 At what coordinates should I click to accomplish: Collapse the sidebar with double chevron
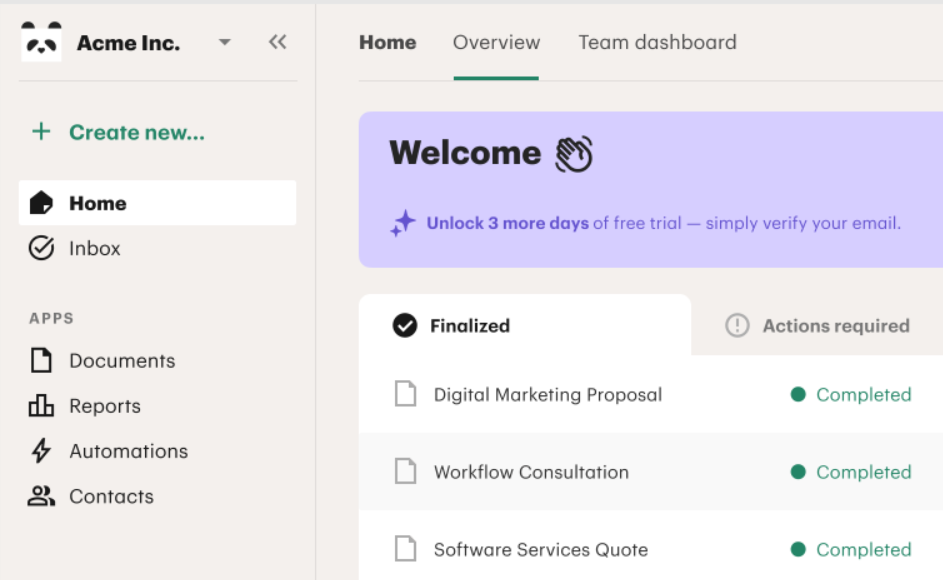click(x=277, y=42)
